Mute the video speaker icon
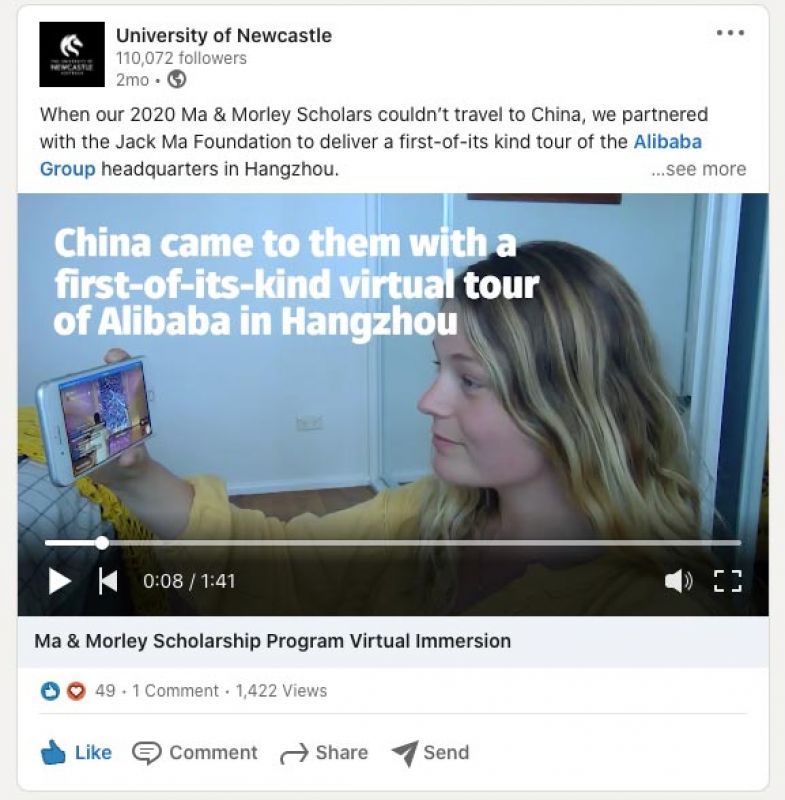The height and width of the screenshot is (800, 785). point(678,581)
